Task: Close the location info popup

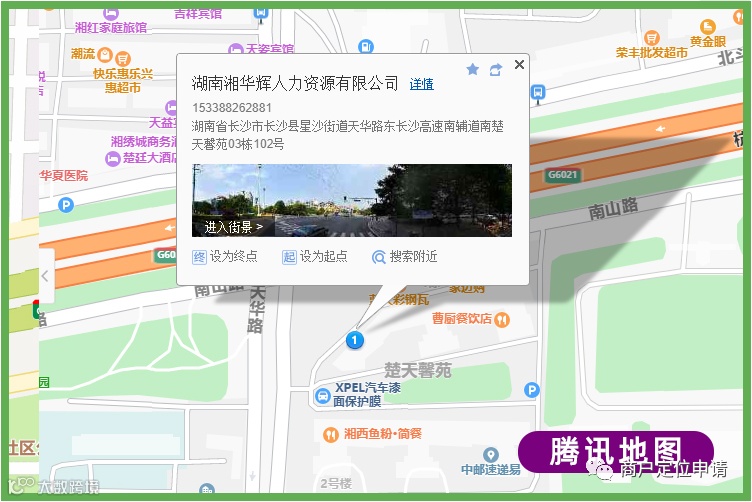Action: pyautogui.click(x=519, y=64)
